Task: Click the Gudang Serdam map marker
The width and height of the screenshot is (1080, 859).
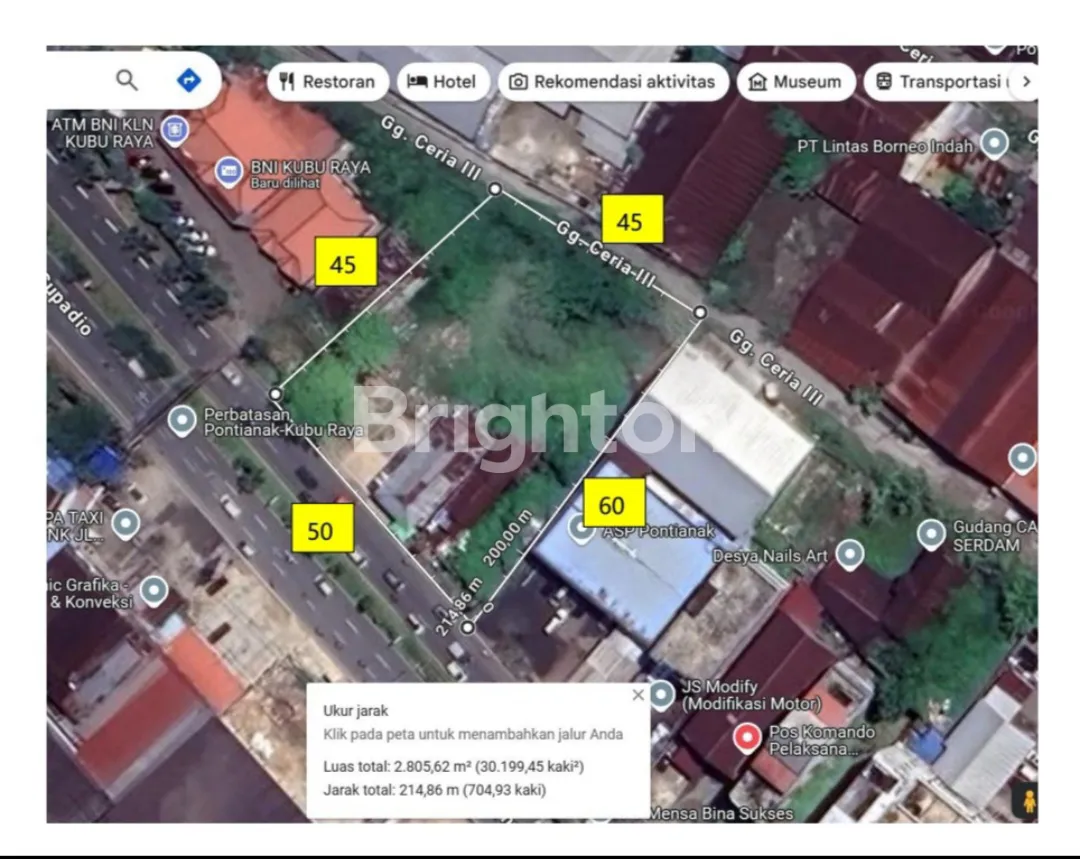Action: pos(931,534)
